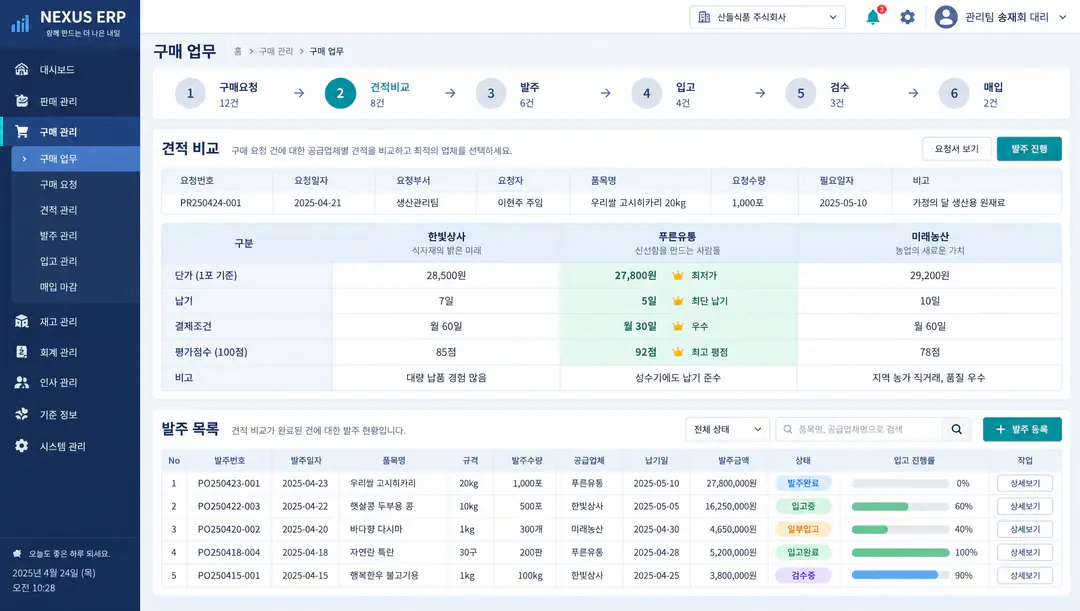The image size is (1080, 611).
Task: Select step 2 견적비교 circle
Action: point(340,94)
